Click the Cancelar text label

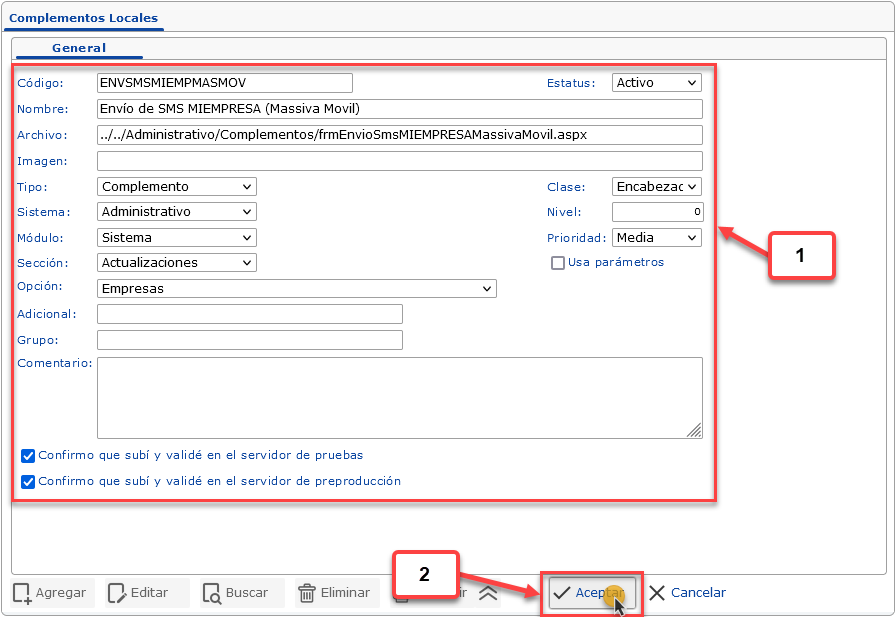point(698,593)
